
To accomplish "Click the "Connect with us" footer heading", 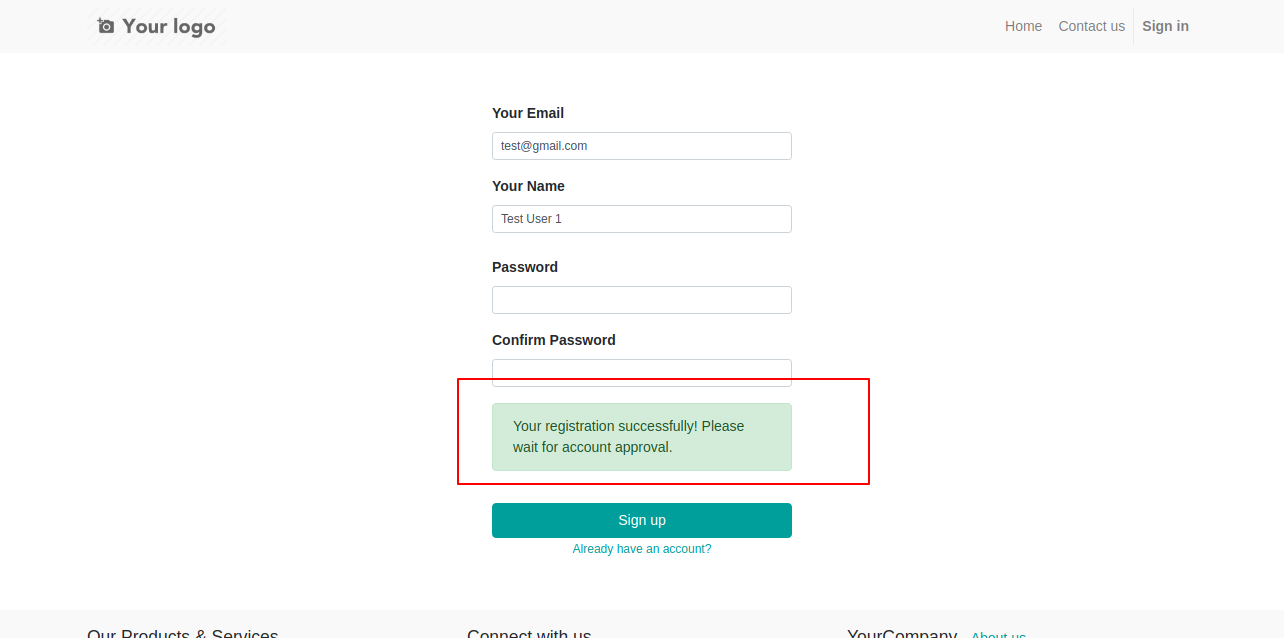I will pyautogui.click(x=529, y=633).
